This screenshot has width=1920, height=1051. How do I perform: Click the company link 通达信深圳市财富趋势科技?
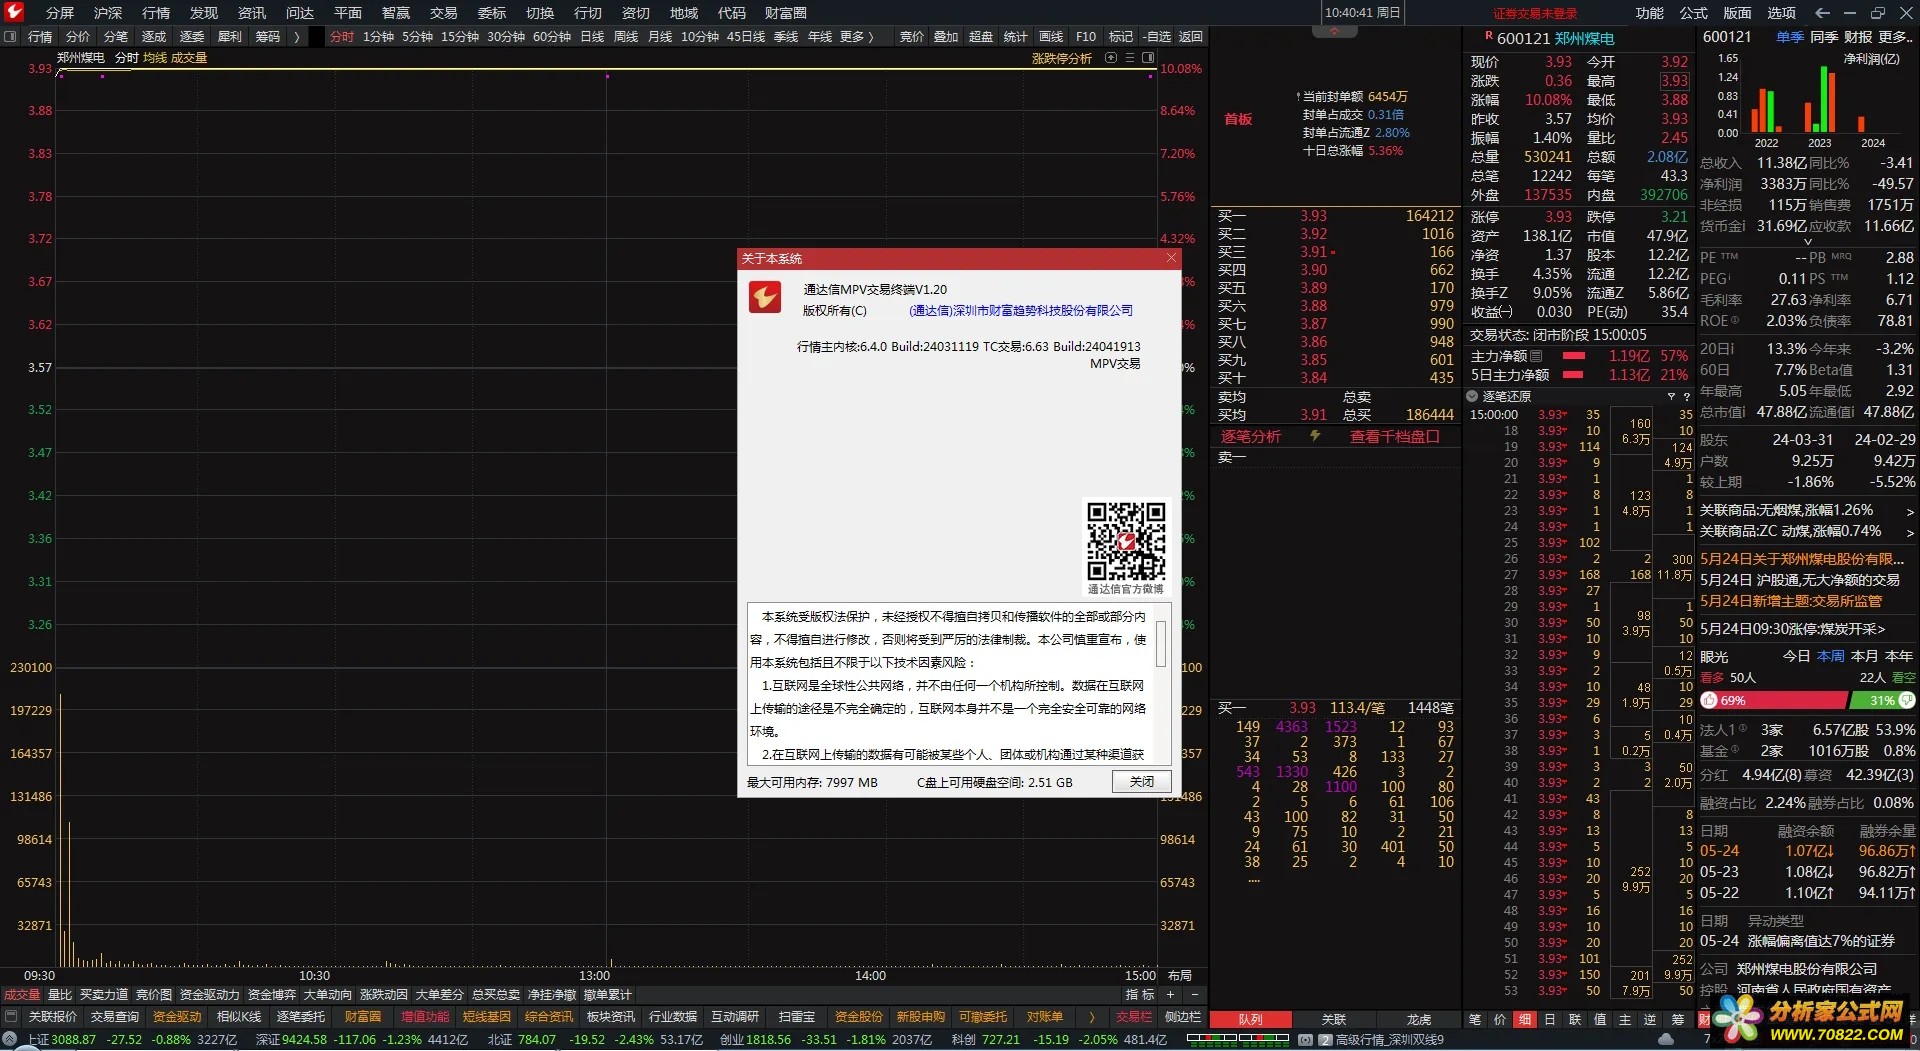(x=1021, y=311)
